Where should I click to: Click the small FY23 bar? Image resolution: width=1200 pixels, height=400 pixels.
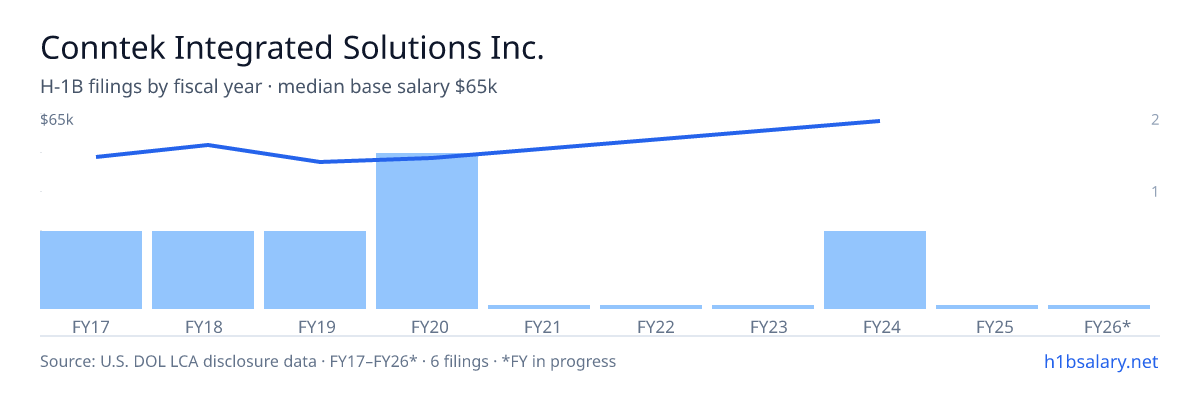(763, 307)
